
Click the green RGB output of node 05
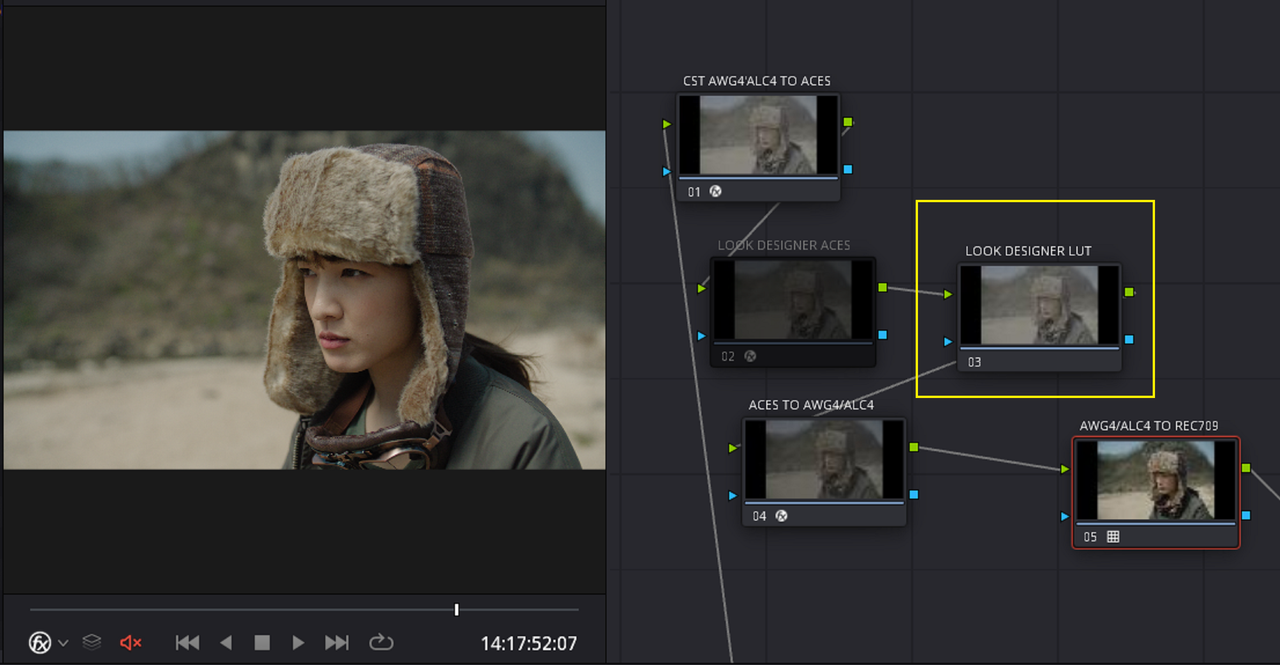point(1245,468)
